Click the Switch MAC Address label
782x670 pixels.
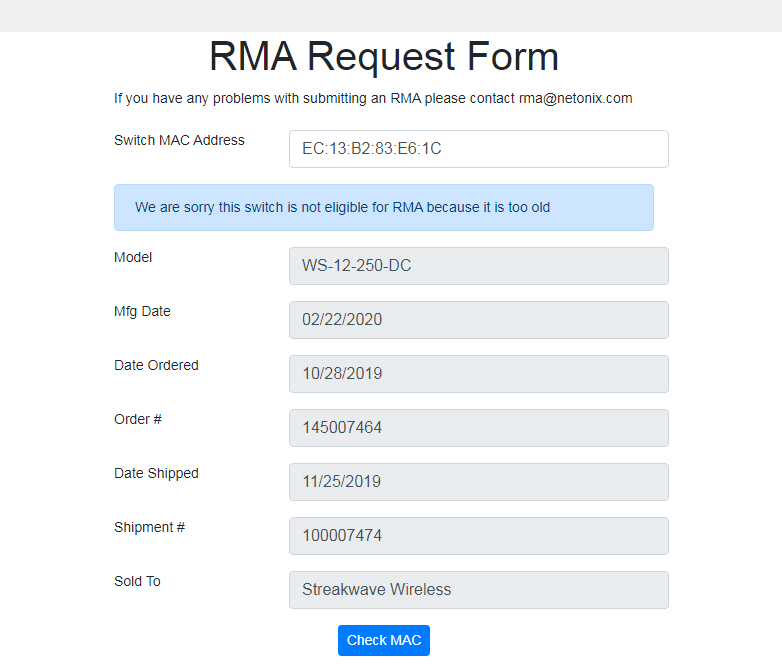(x=179, y=140)
